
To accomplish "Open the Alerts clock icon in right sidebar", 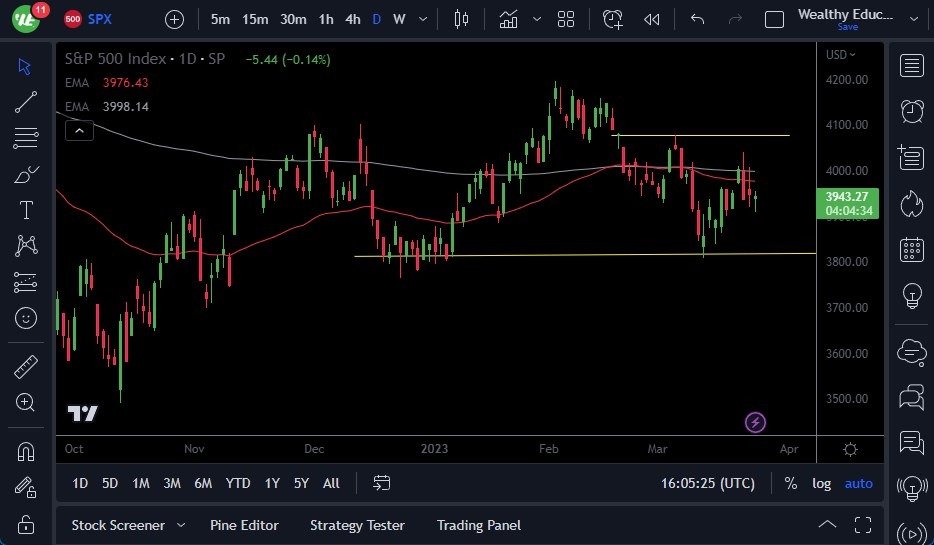I will pyautogui.click(x=911, y=112).
